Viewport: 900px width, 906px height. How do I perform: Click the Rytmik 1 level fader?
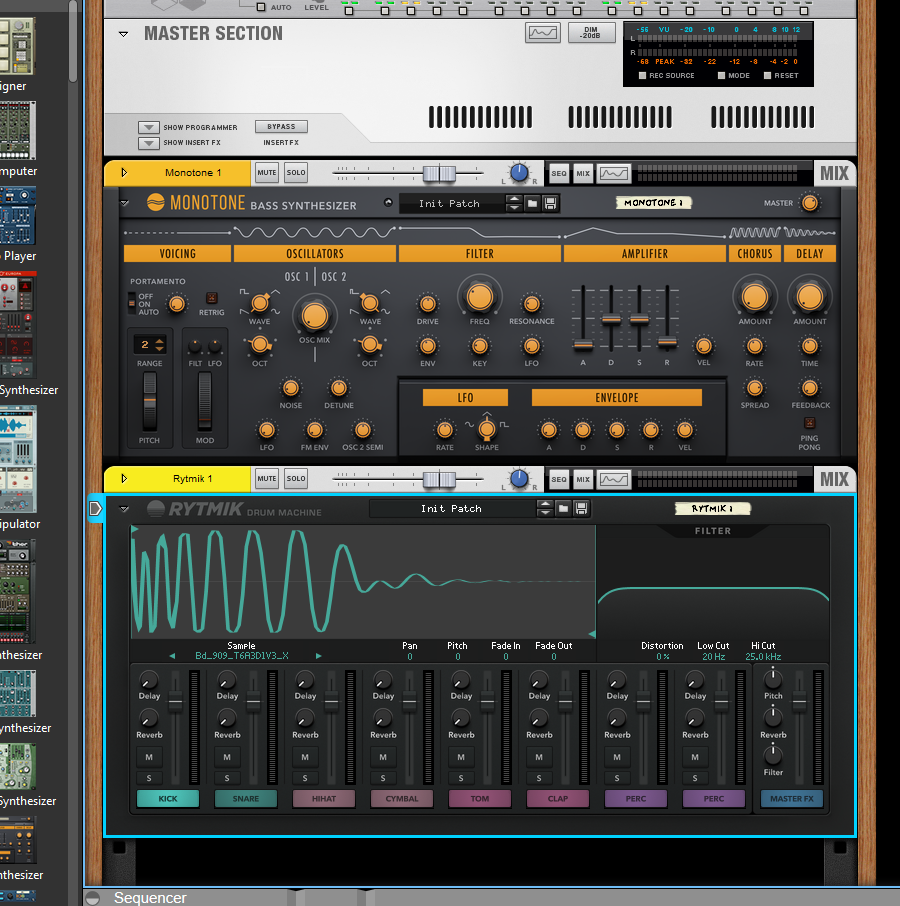click(440, 480)
